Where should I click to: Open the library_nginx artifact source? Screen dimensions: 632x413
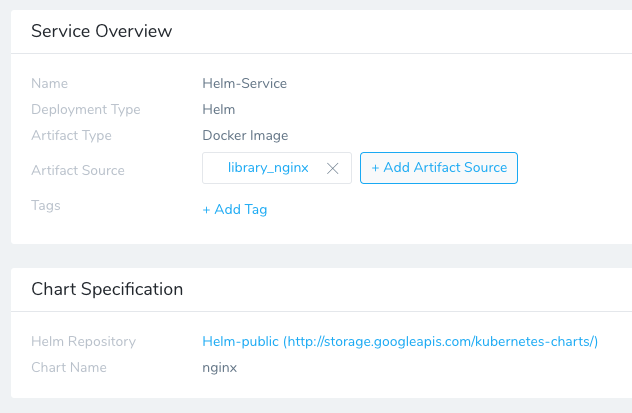pyautogui.click(x=268, y=168)
